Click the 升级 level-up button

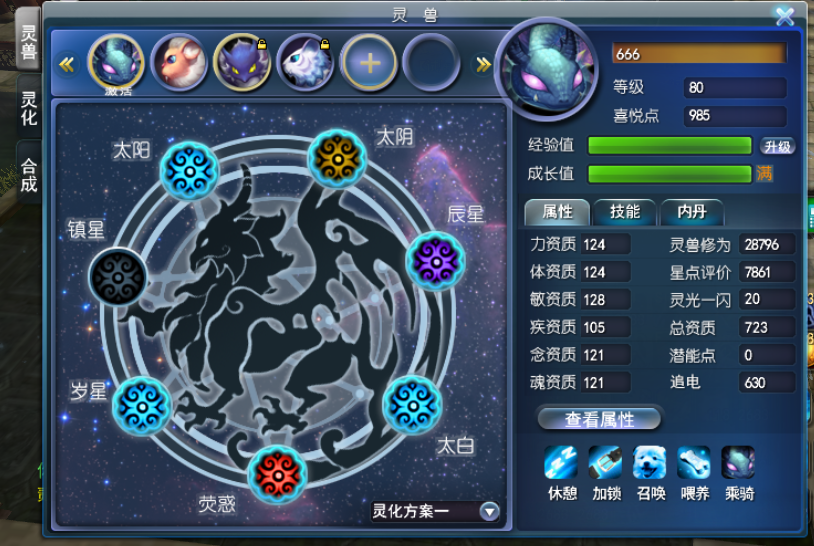coord(777,146)
